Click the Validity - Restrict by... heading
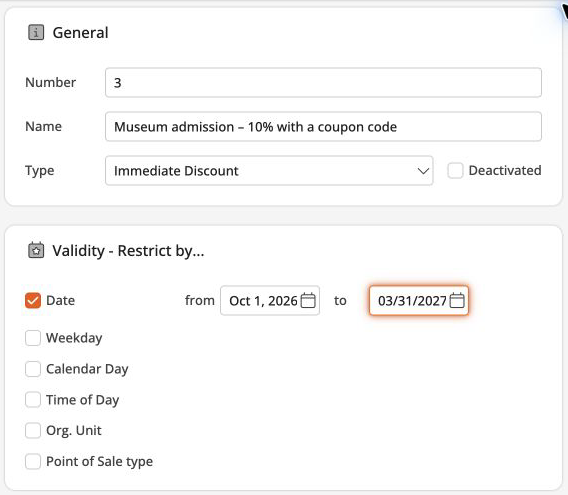This screenshot has height=495, width=568. [128, 251]
